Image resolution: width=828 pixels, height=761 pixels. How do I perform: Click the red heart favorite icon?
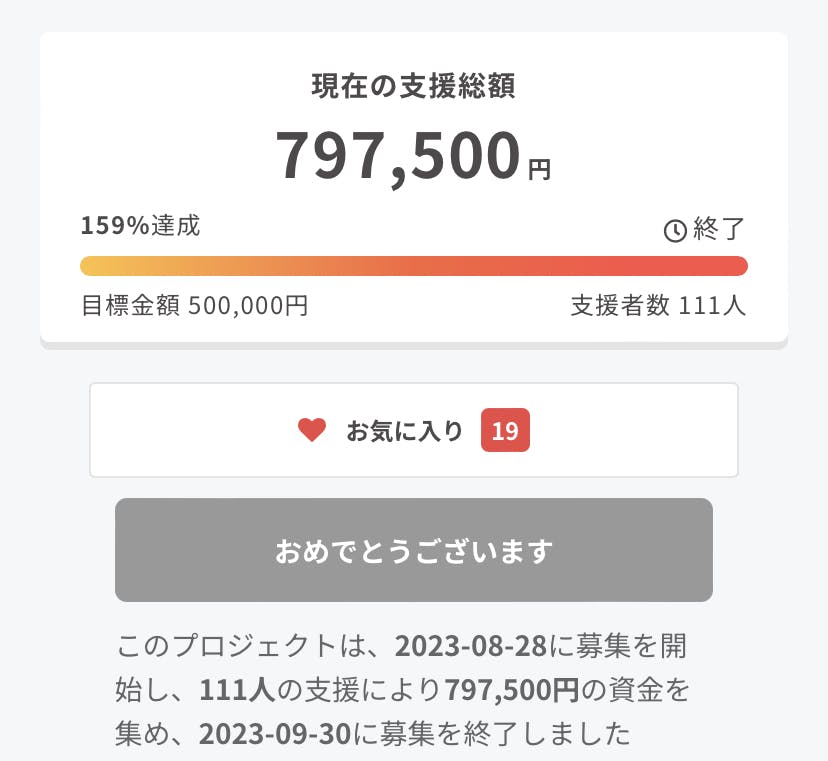point(312,430)
